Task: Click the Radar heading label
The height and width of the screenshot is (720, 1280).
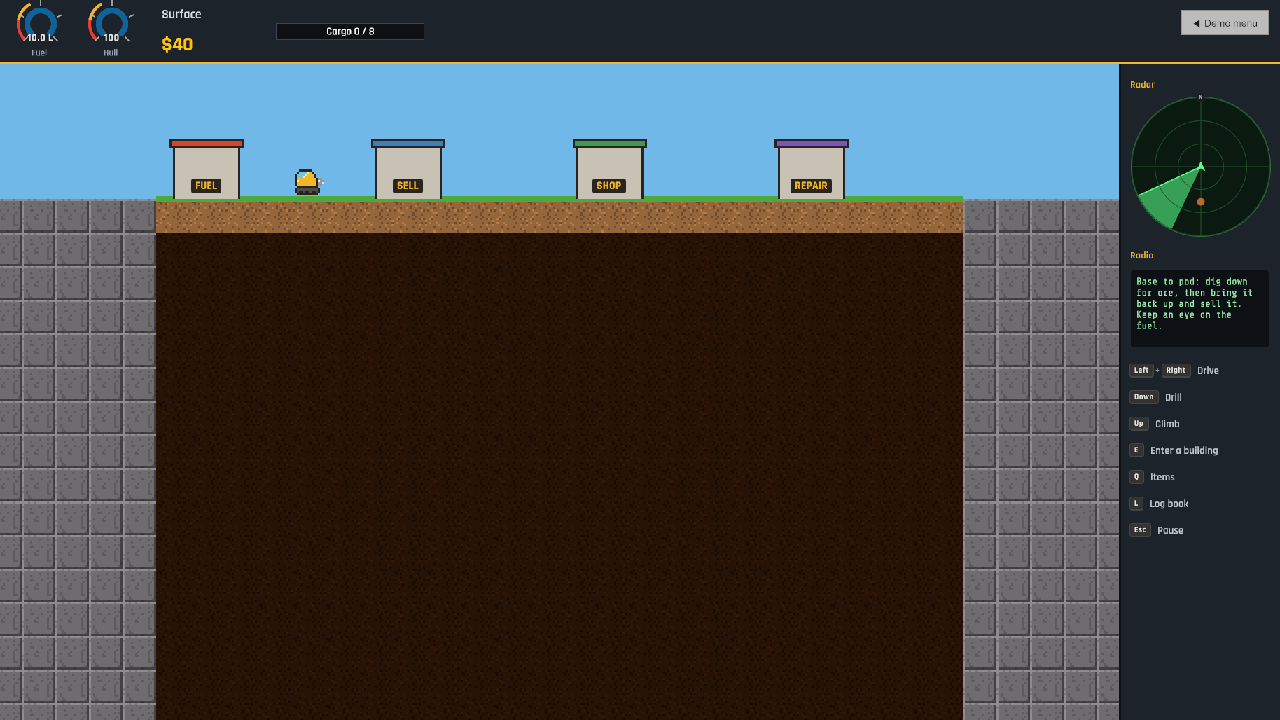Action: coord(1142,85)
